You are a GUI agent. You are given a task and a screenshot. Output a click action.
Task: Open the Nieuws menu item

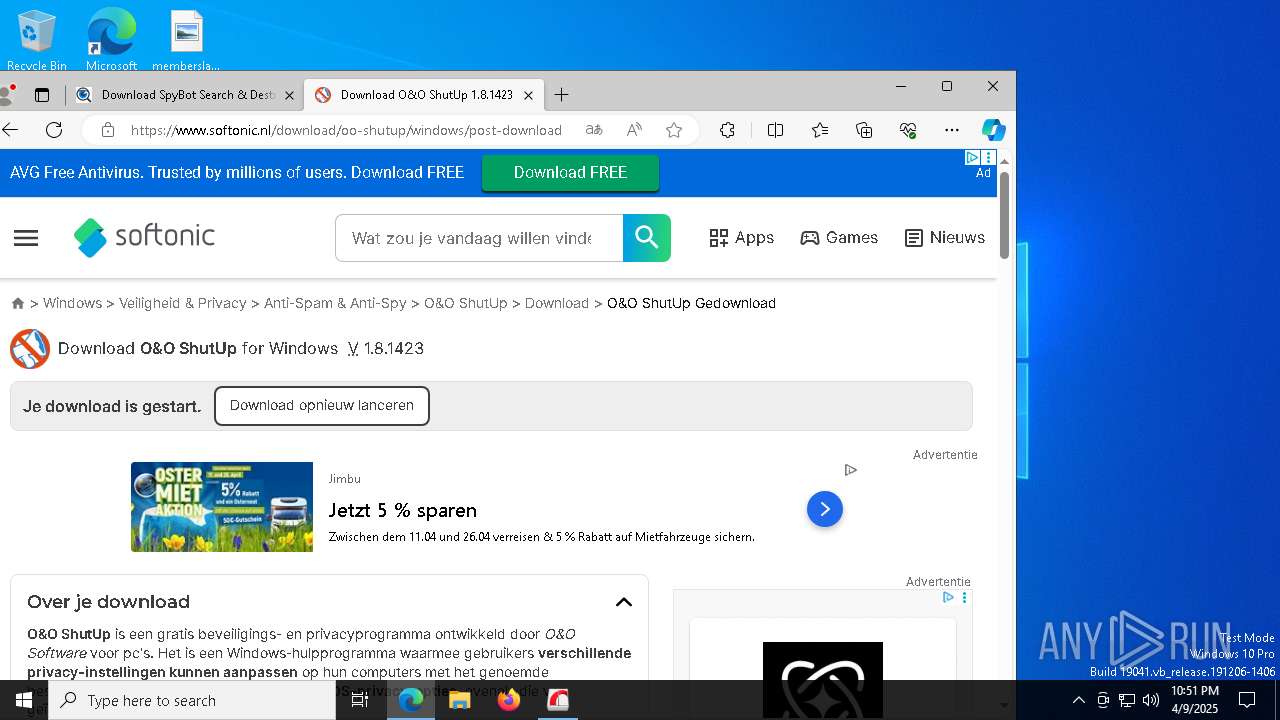pyautogui.click(x=945, y=238)
